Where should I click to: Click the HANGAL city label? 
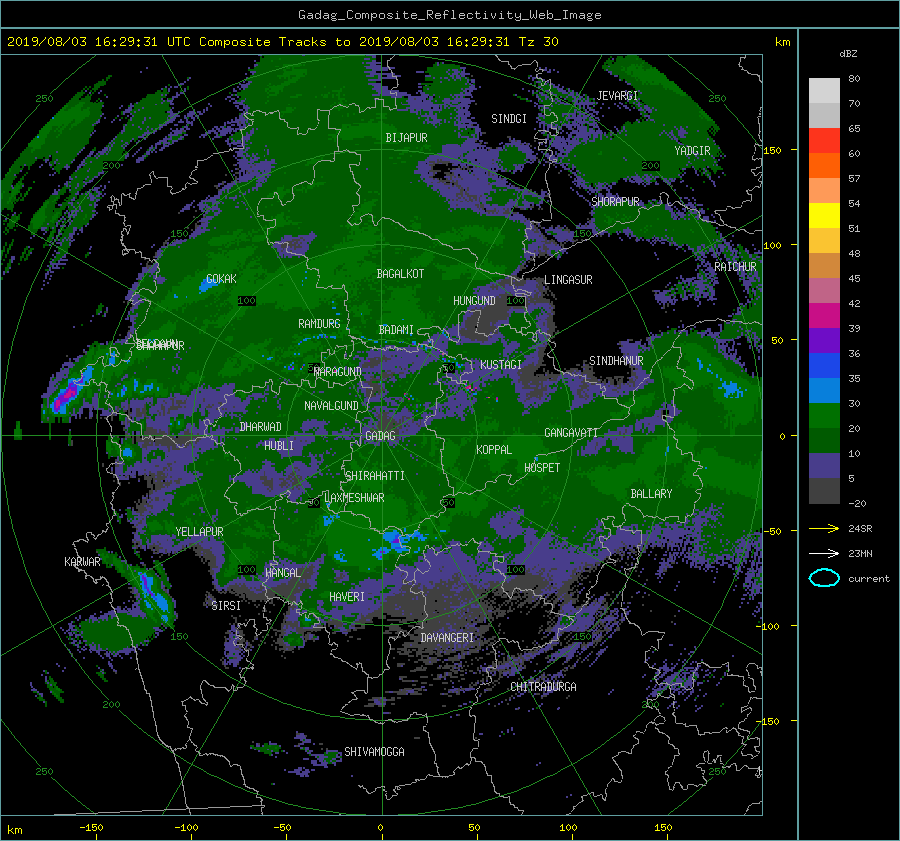click(x=282, y=573)
